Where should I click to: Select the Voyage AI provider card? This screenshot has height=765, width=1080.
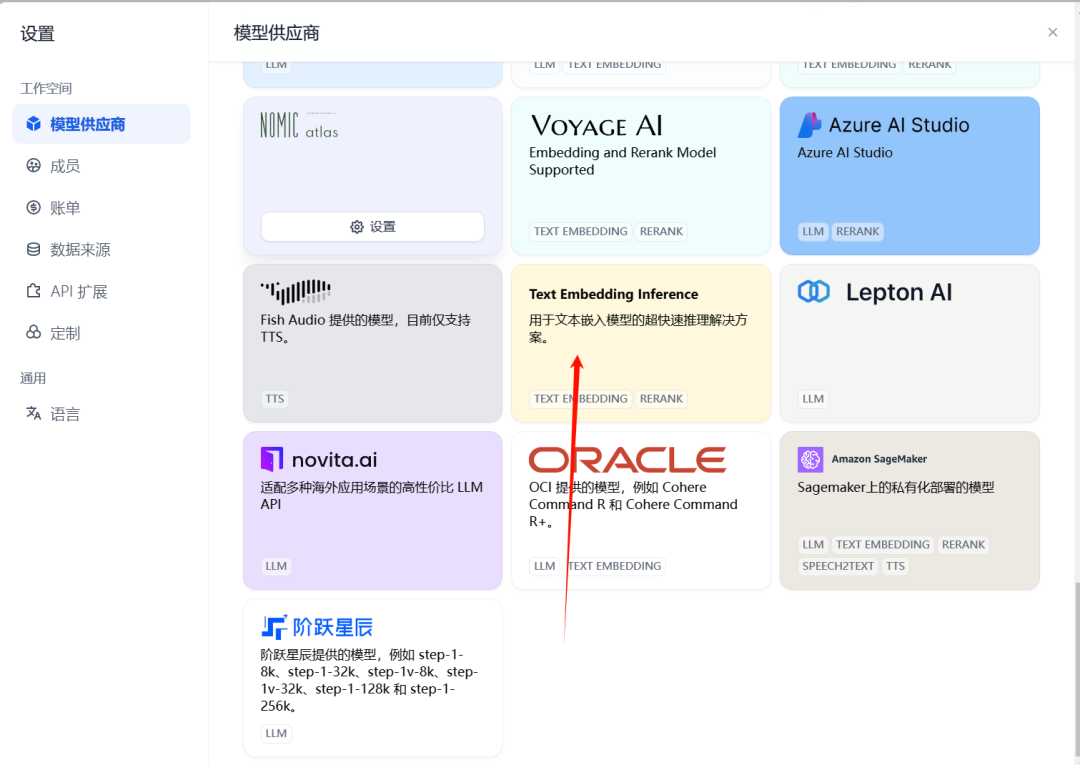(640, 175)
